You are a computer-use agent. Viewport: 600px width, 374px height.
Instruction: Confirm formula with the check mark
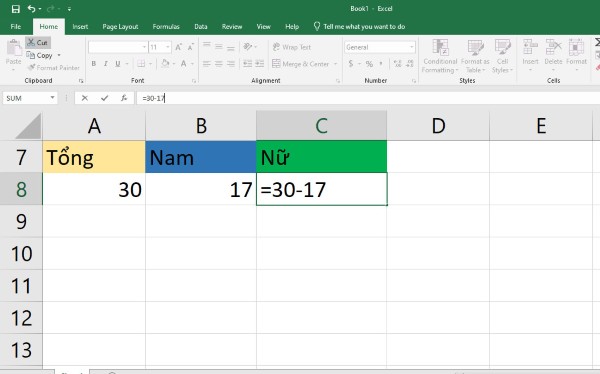coord(104,98)
